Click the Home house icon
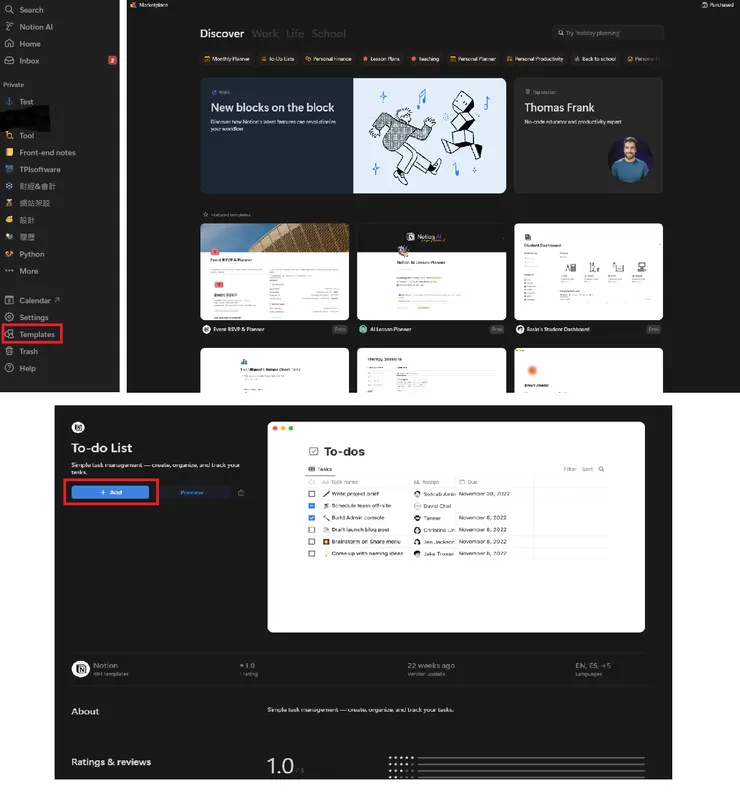The image size is (740, 803). pos(9,44)
